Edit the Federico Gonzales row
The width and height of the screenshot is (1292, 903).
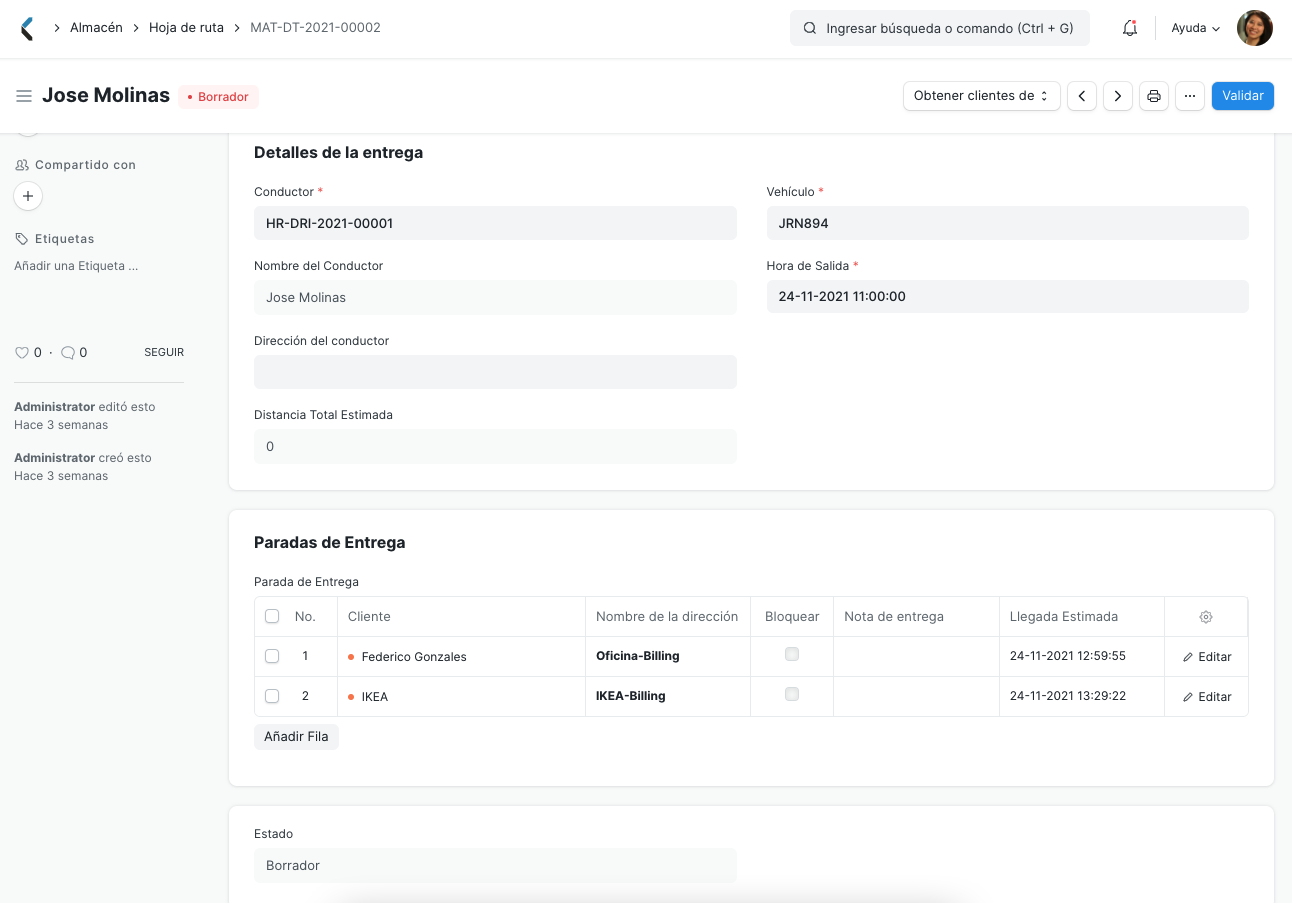click(1207, 657)
